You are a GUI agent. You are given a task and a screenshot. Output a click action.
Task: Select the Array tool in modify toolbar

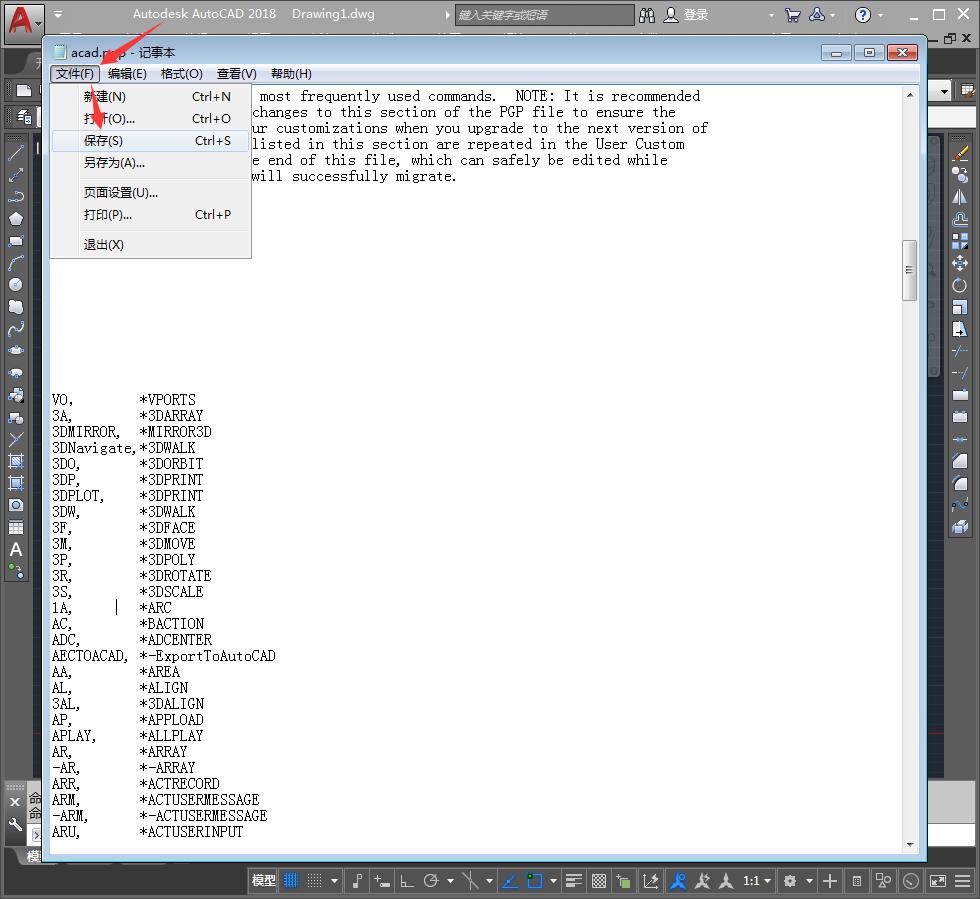tap(959, 241)
